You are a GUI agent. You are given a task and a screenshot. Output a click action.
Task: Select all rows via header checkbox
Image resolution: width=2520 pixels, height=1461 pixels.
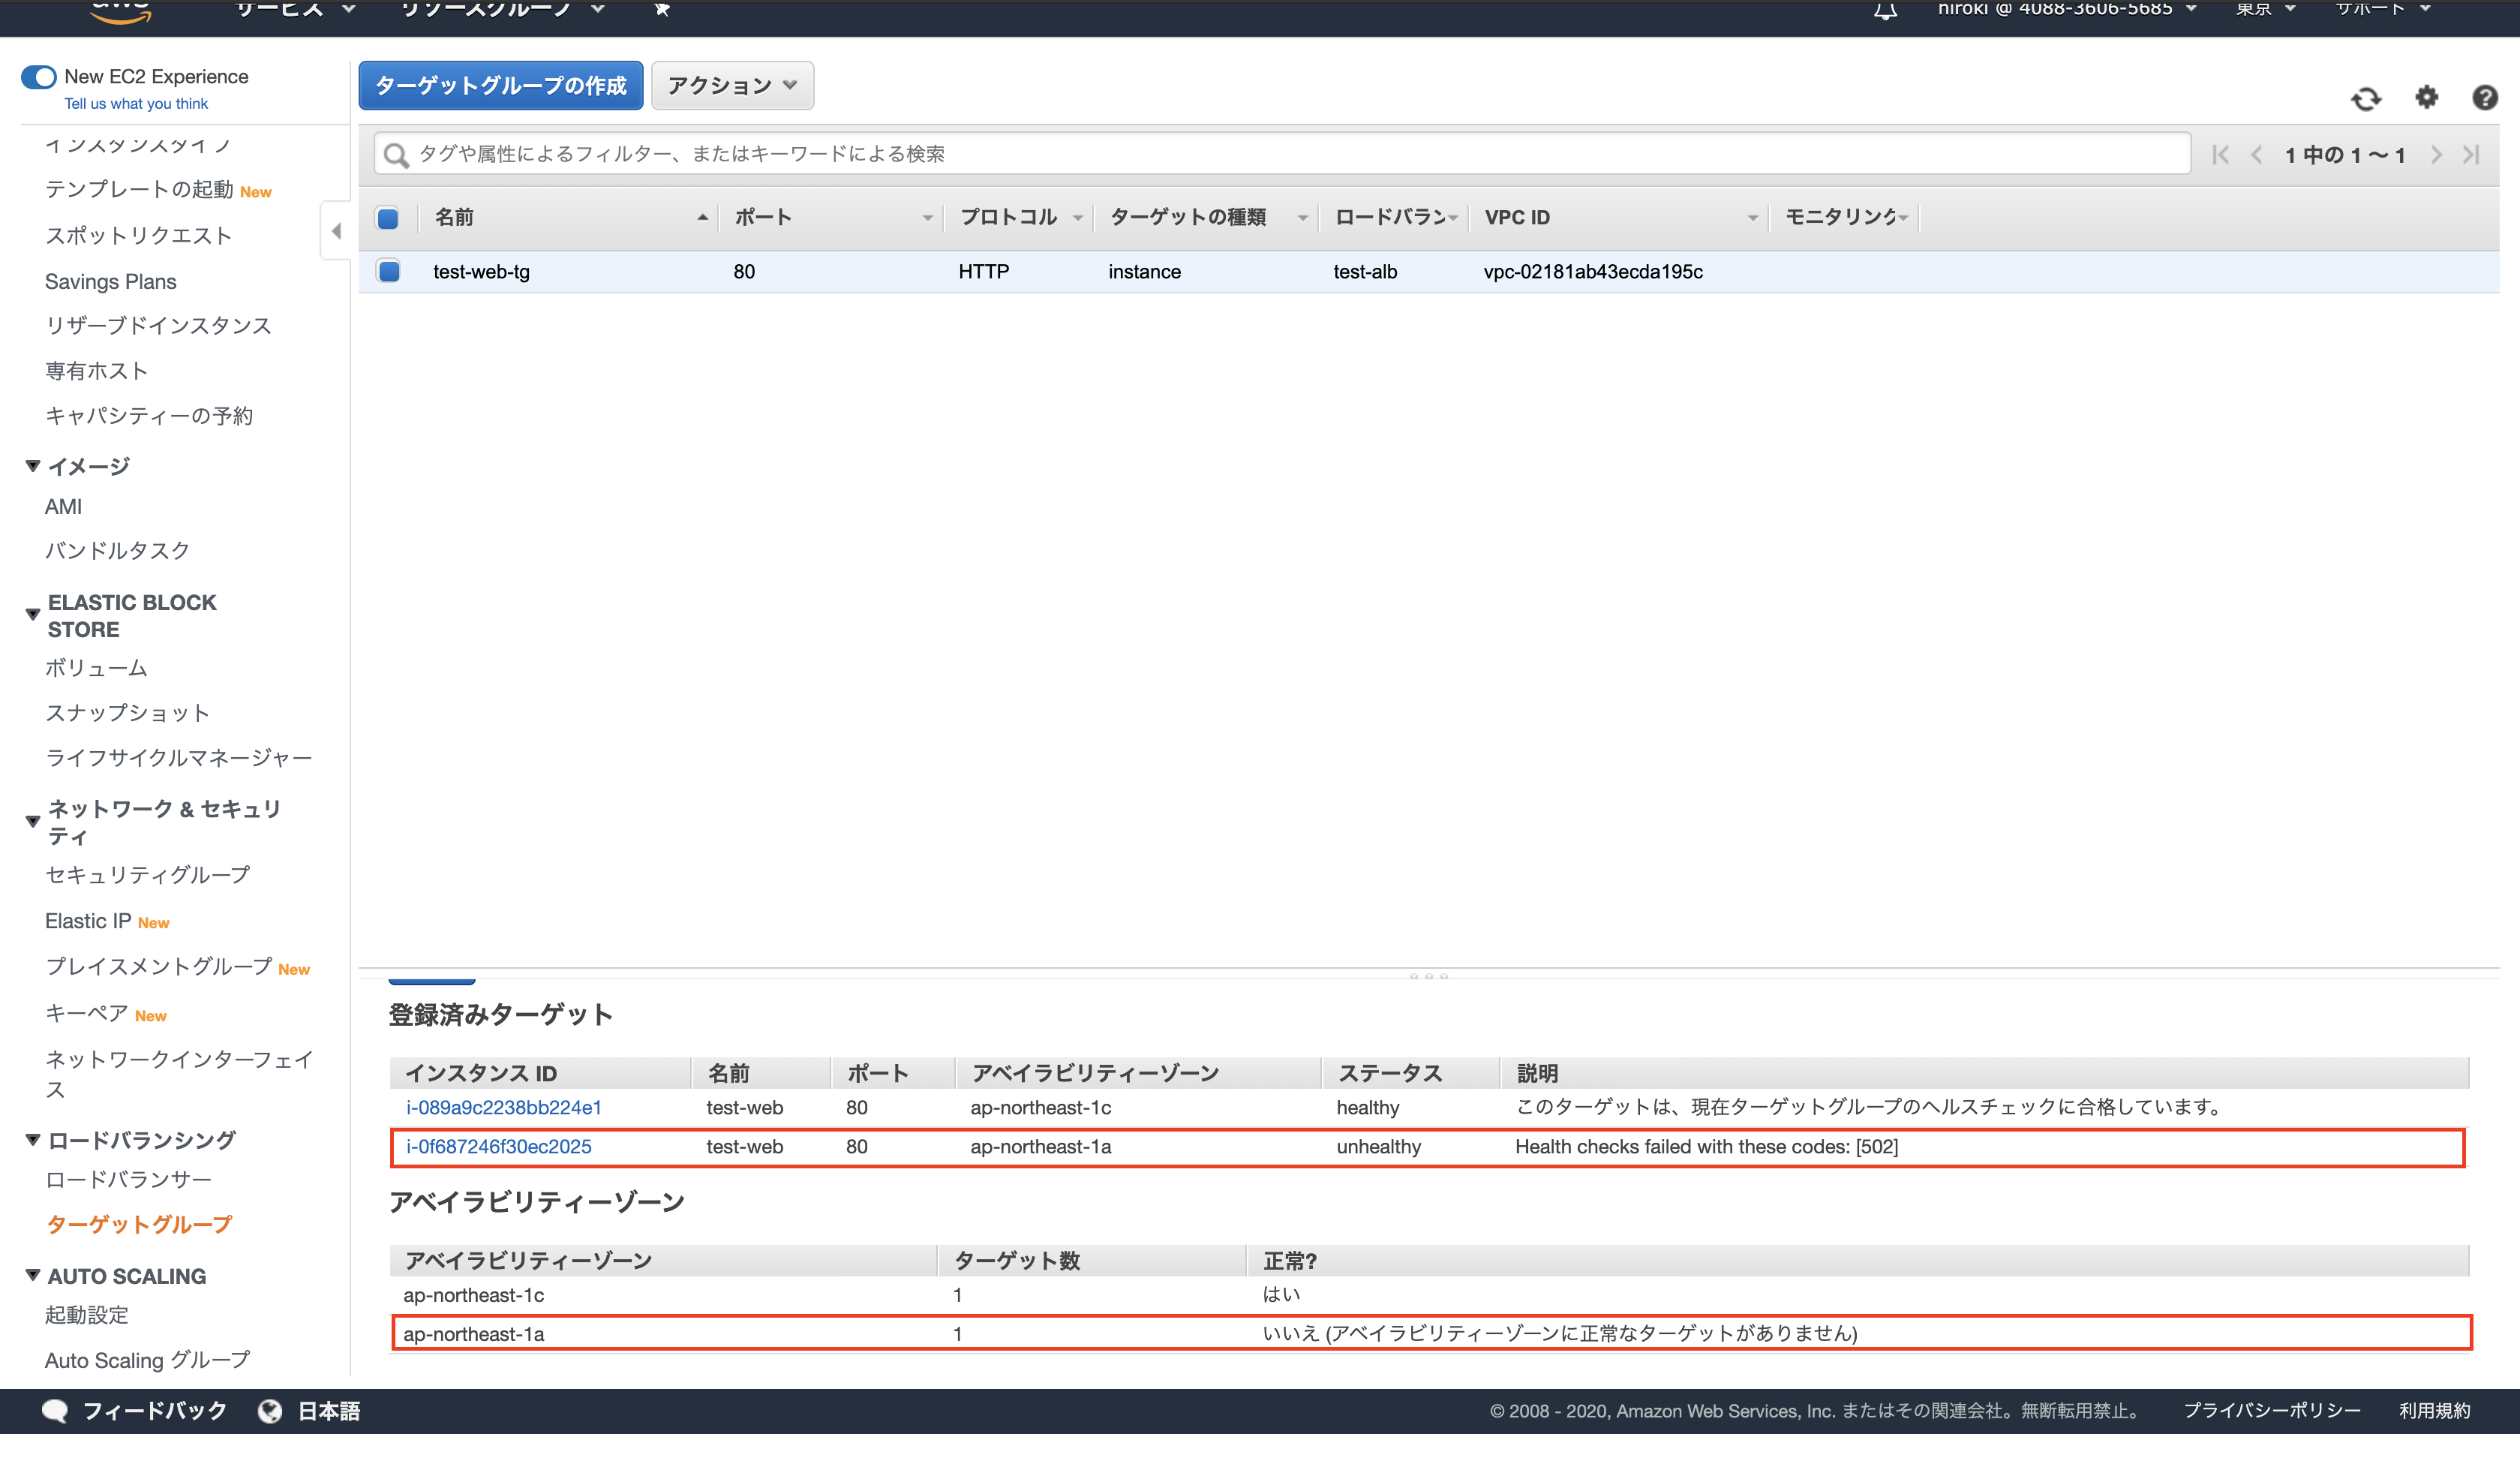[388, 217]
